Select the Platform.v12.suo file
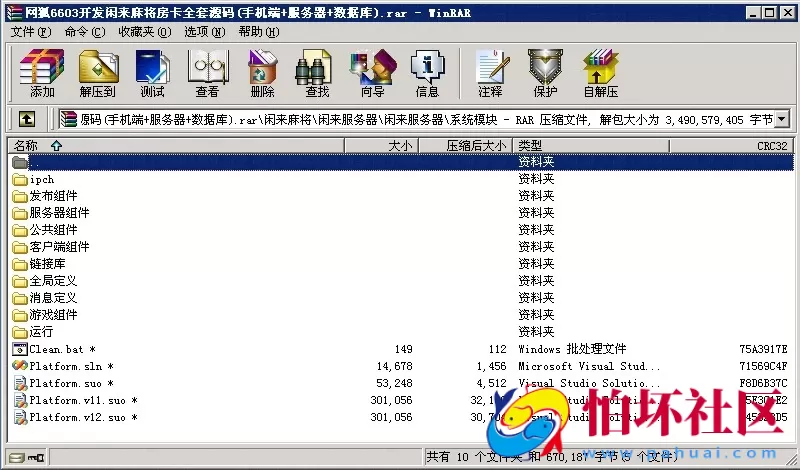The image size is (800, 470). coord(75,417)
